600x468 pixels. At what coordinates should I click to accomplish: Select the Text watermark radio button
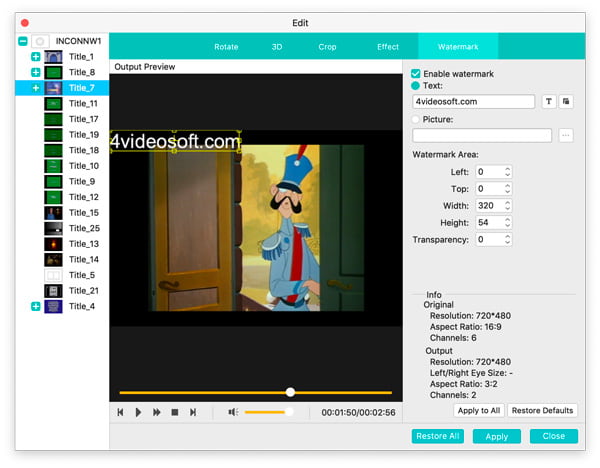pos(416,86)
